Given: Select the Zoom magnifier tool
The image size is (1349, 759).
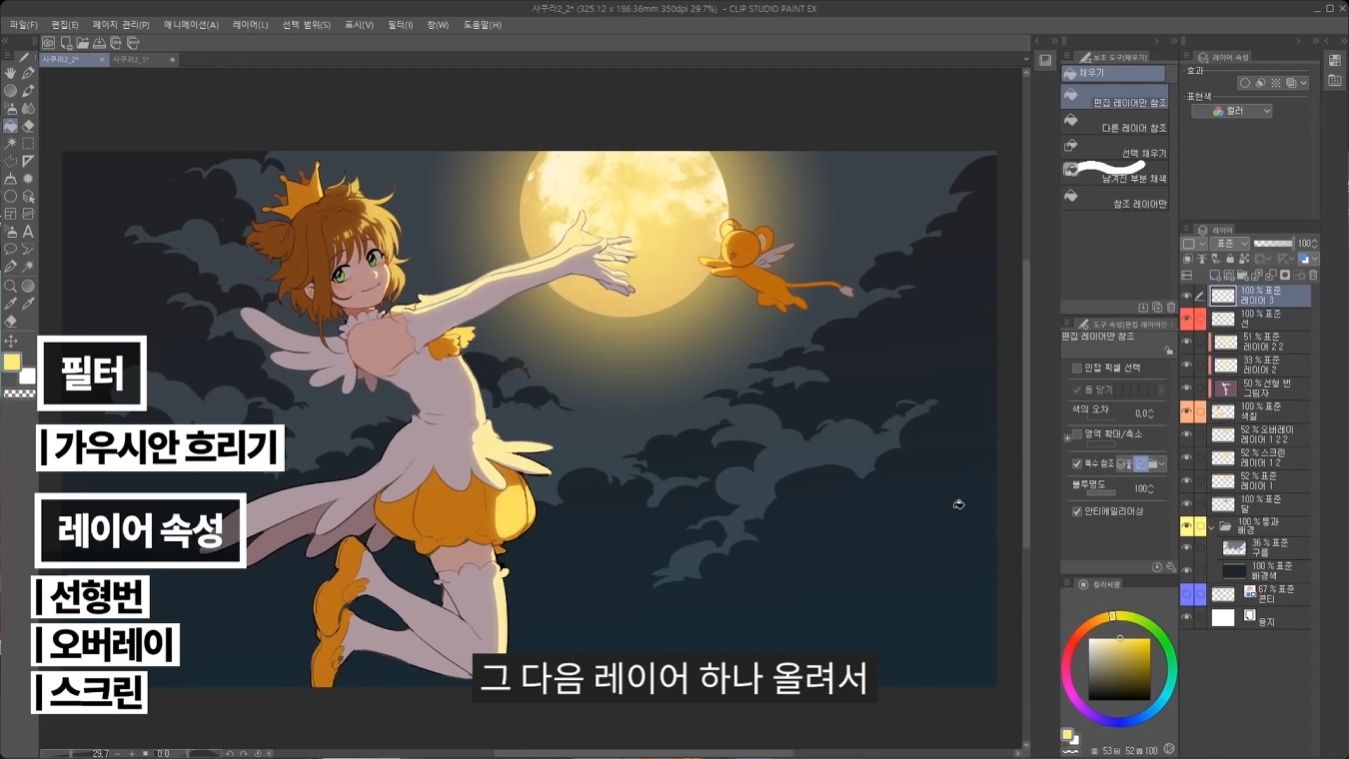Looking at the screenshot, I should pyautogui.click(x=10, y=286).
